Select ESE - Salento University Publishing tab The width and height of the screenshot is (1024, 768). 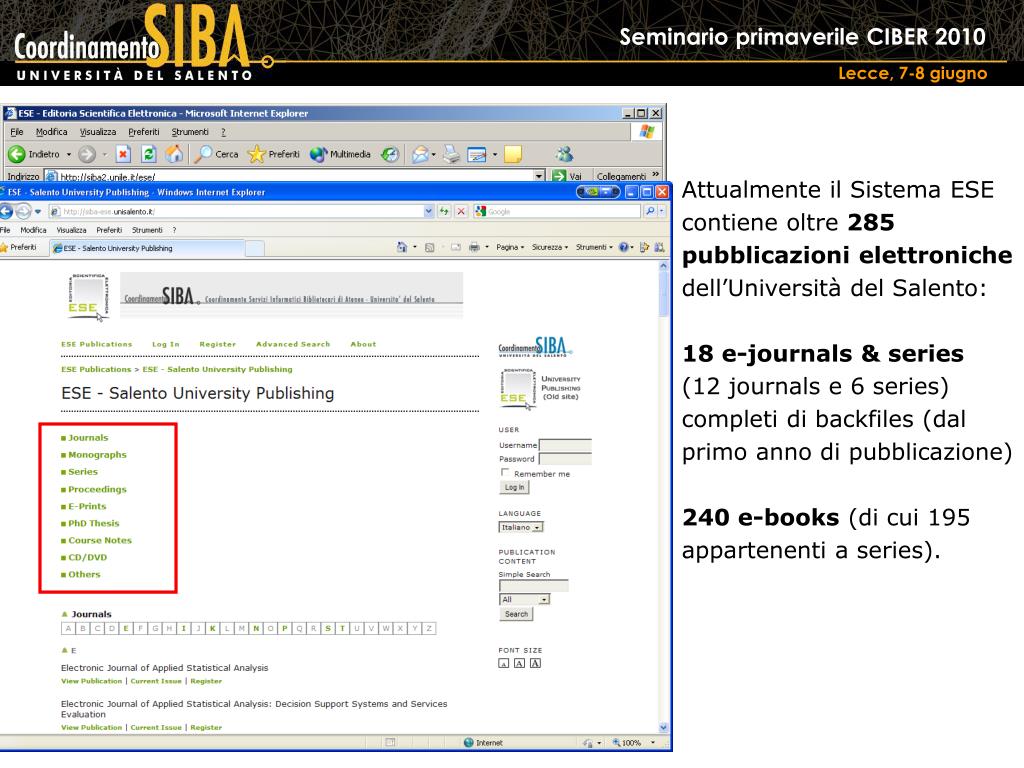(x=148, y=248)
